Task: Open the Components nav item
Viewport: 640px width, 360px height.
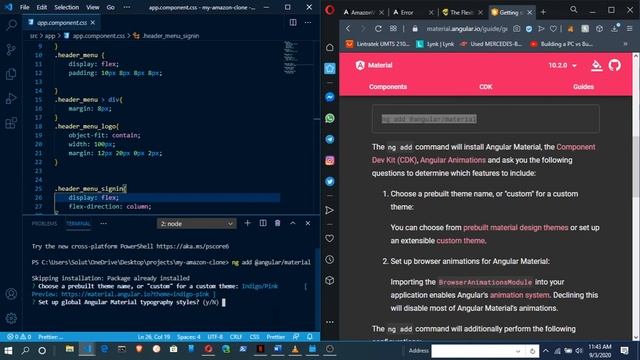Action: coord(388,87)
